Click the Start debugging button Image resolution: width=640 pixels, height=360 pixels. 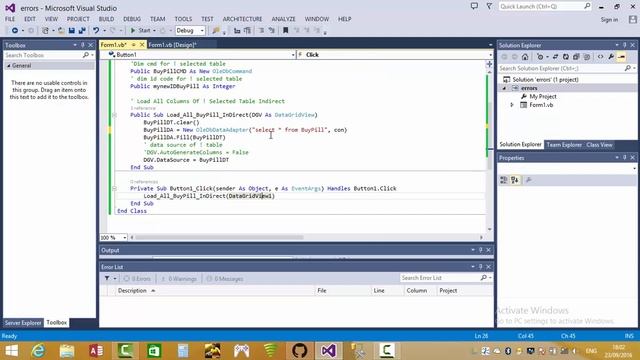pyautogui.click(x=141, y=31)
